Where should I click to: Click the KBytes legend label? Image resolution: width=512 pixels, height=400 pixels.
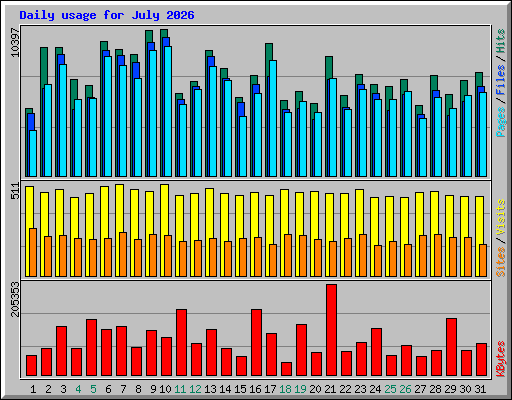click(501, 359)
